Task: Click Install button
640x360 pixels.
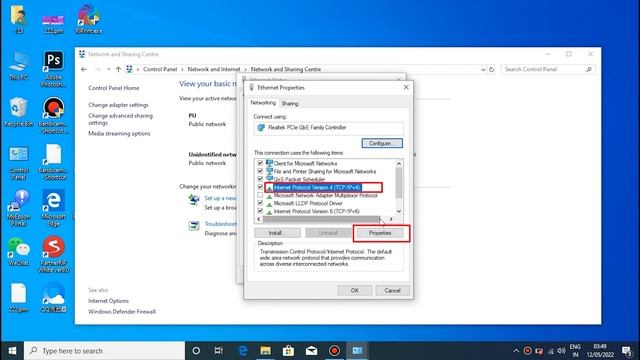Action: click(x=277, y=233)
